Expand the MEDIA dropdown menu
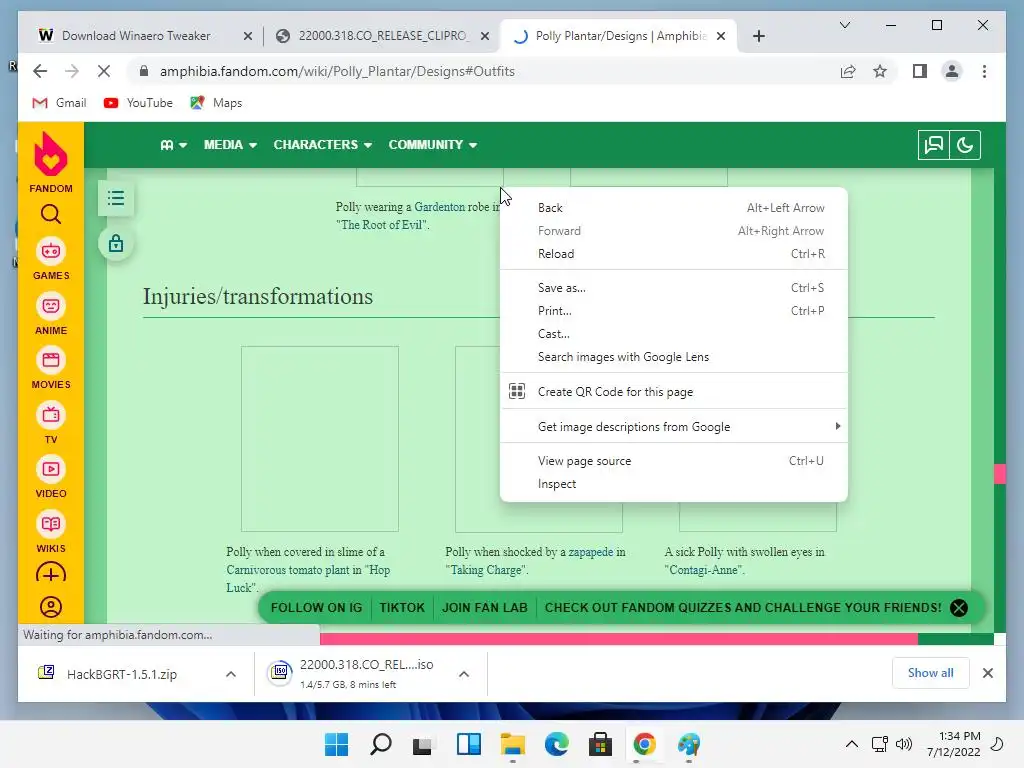 pyautogui.click(x=230, y=145)
